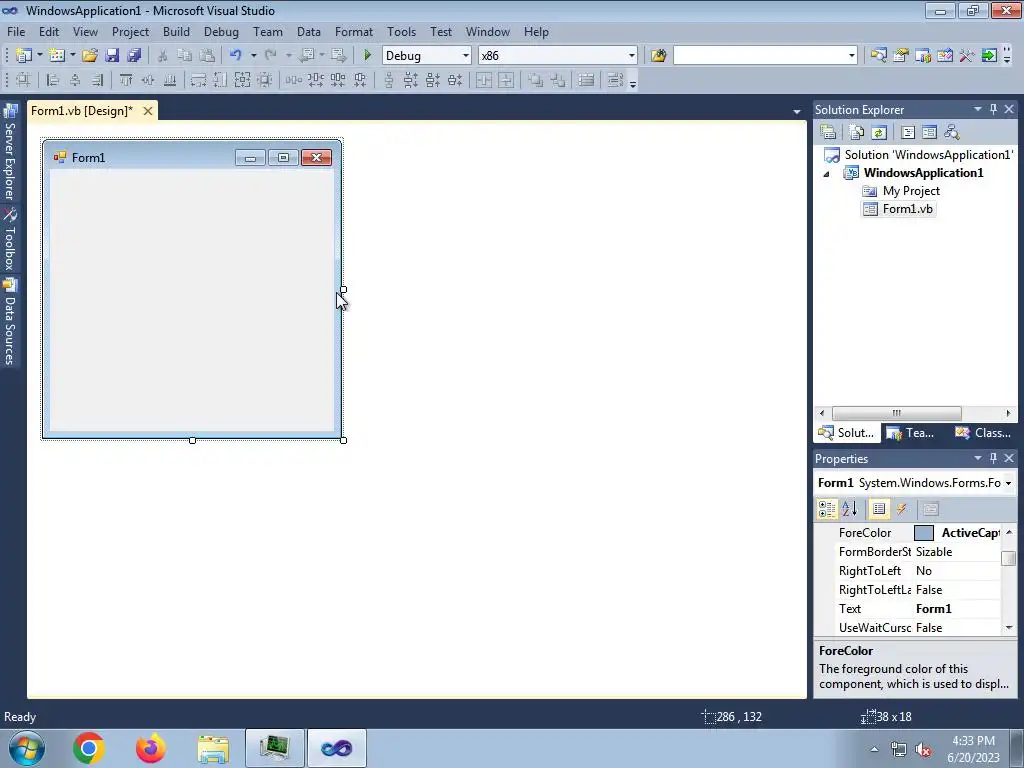The image size is (1024, 768).
Task: Open the active documents list dropdown arrow
Action: point(797,112)
